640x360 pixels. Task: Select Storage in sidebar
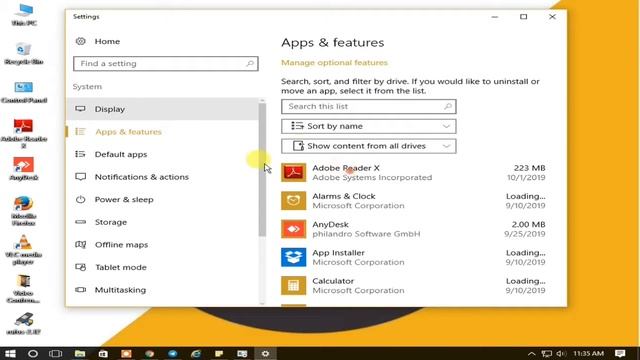coord(162,222)
